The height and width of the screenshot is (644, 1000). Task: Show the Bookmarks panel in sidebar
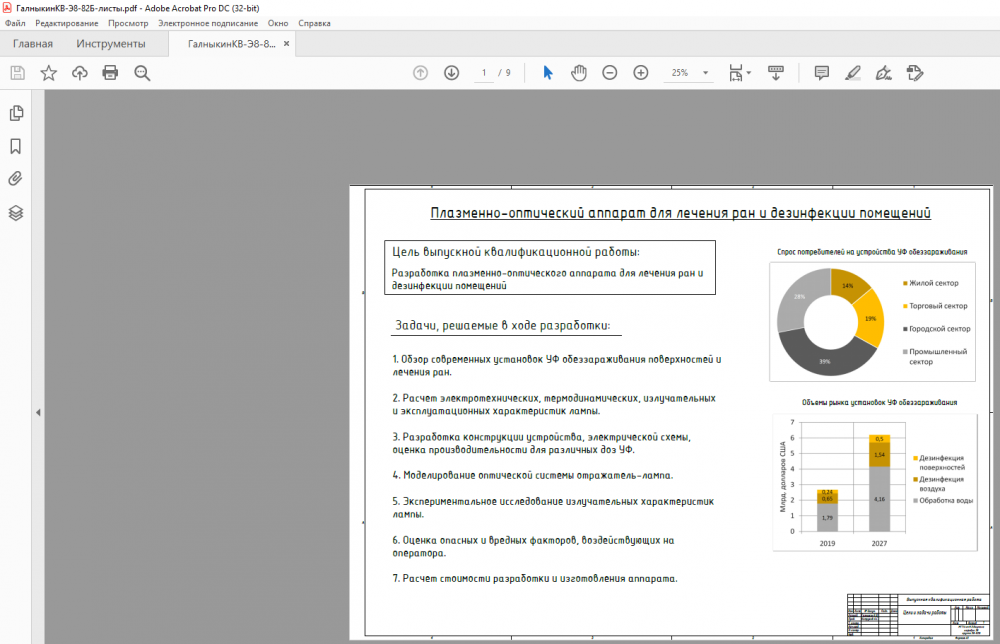(16, 146)
